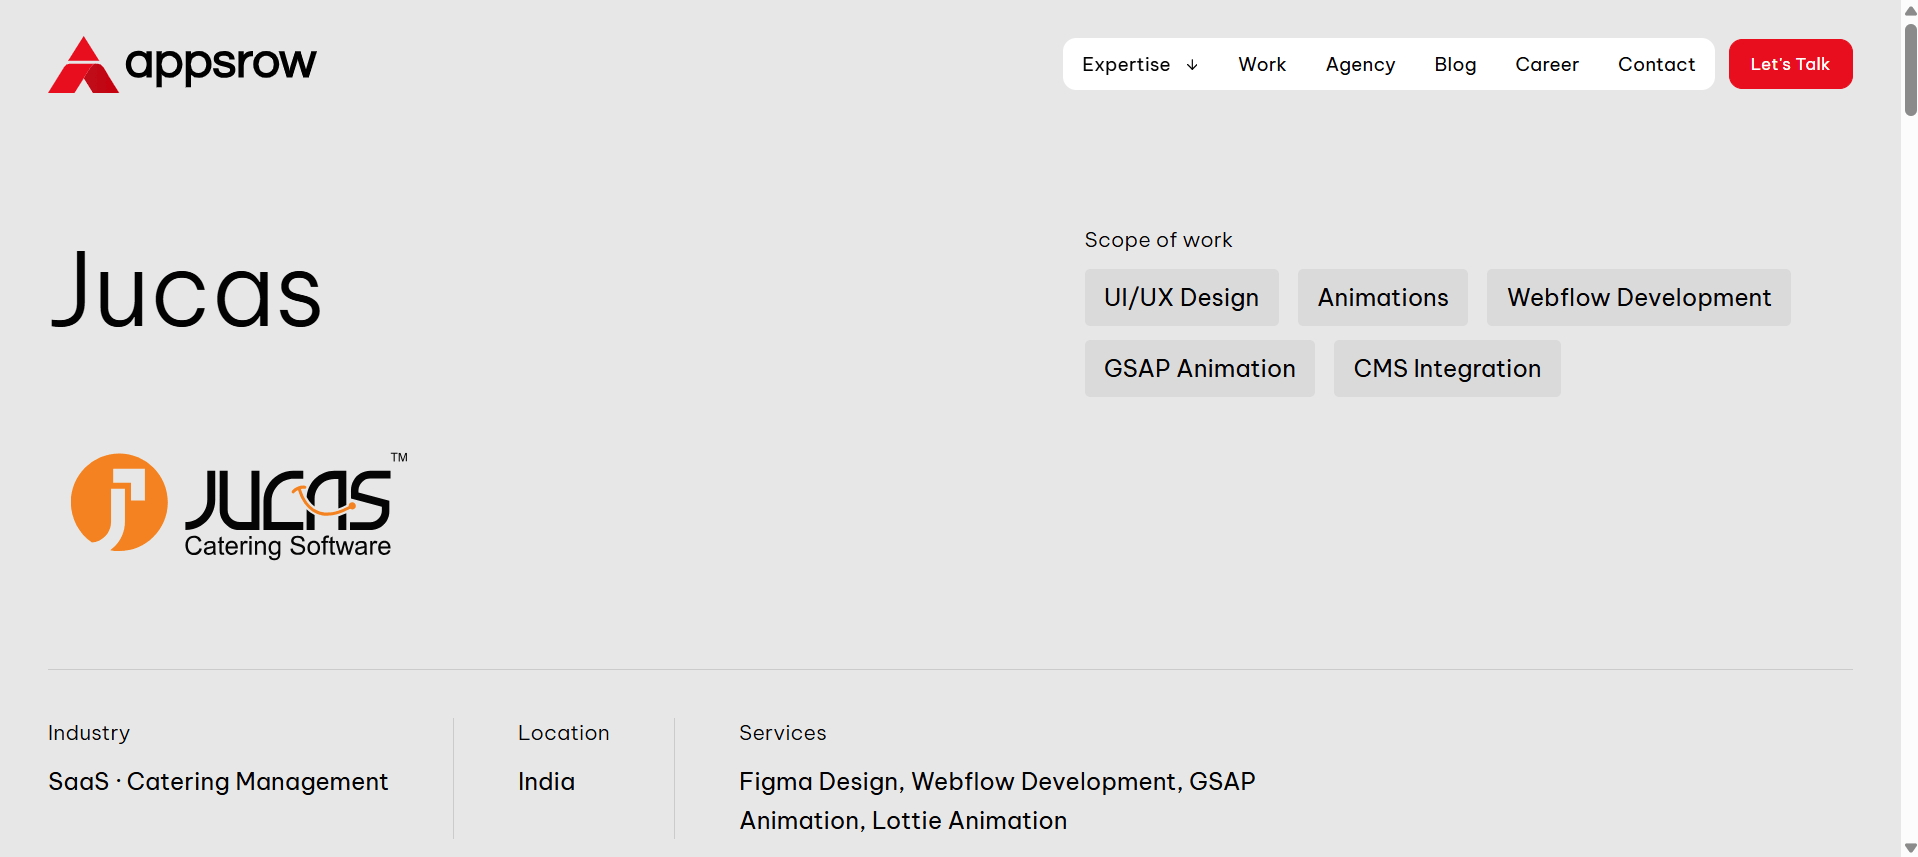Open the Contact page
The width and height of the screenshot is (1918, 857).
click(x=1656, y=64)
